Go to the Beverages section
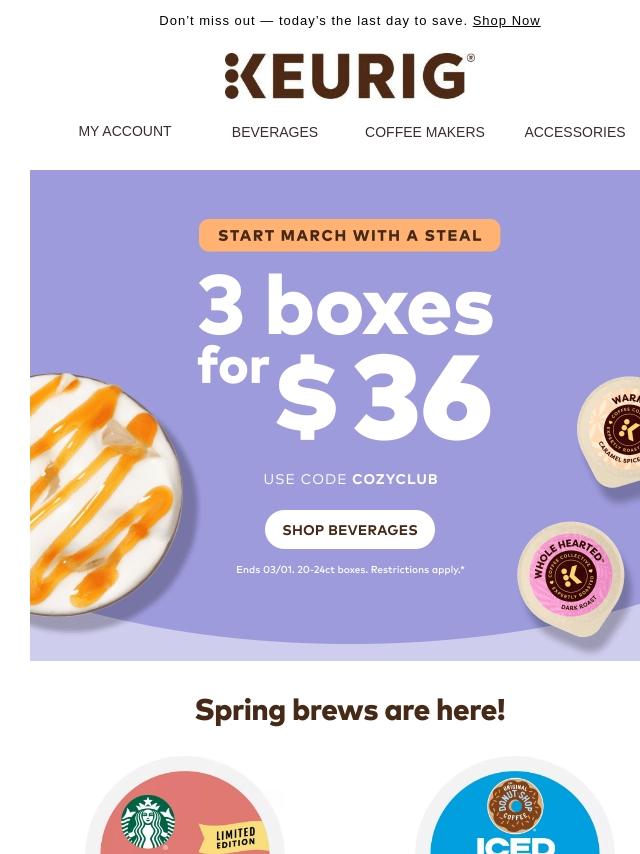 275,132
